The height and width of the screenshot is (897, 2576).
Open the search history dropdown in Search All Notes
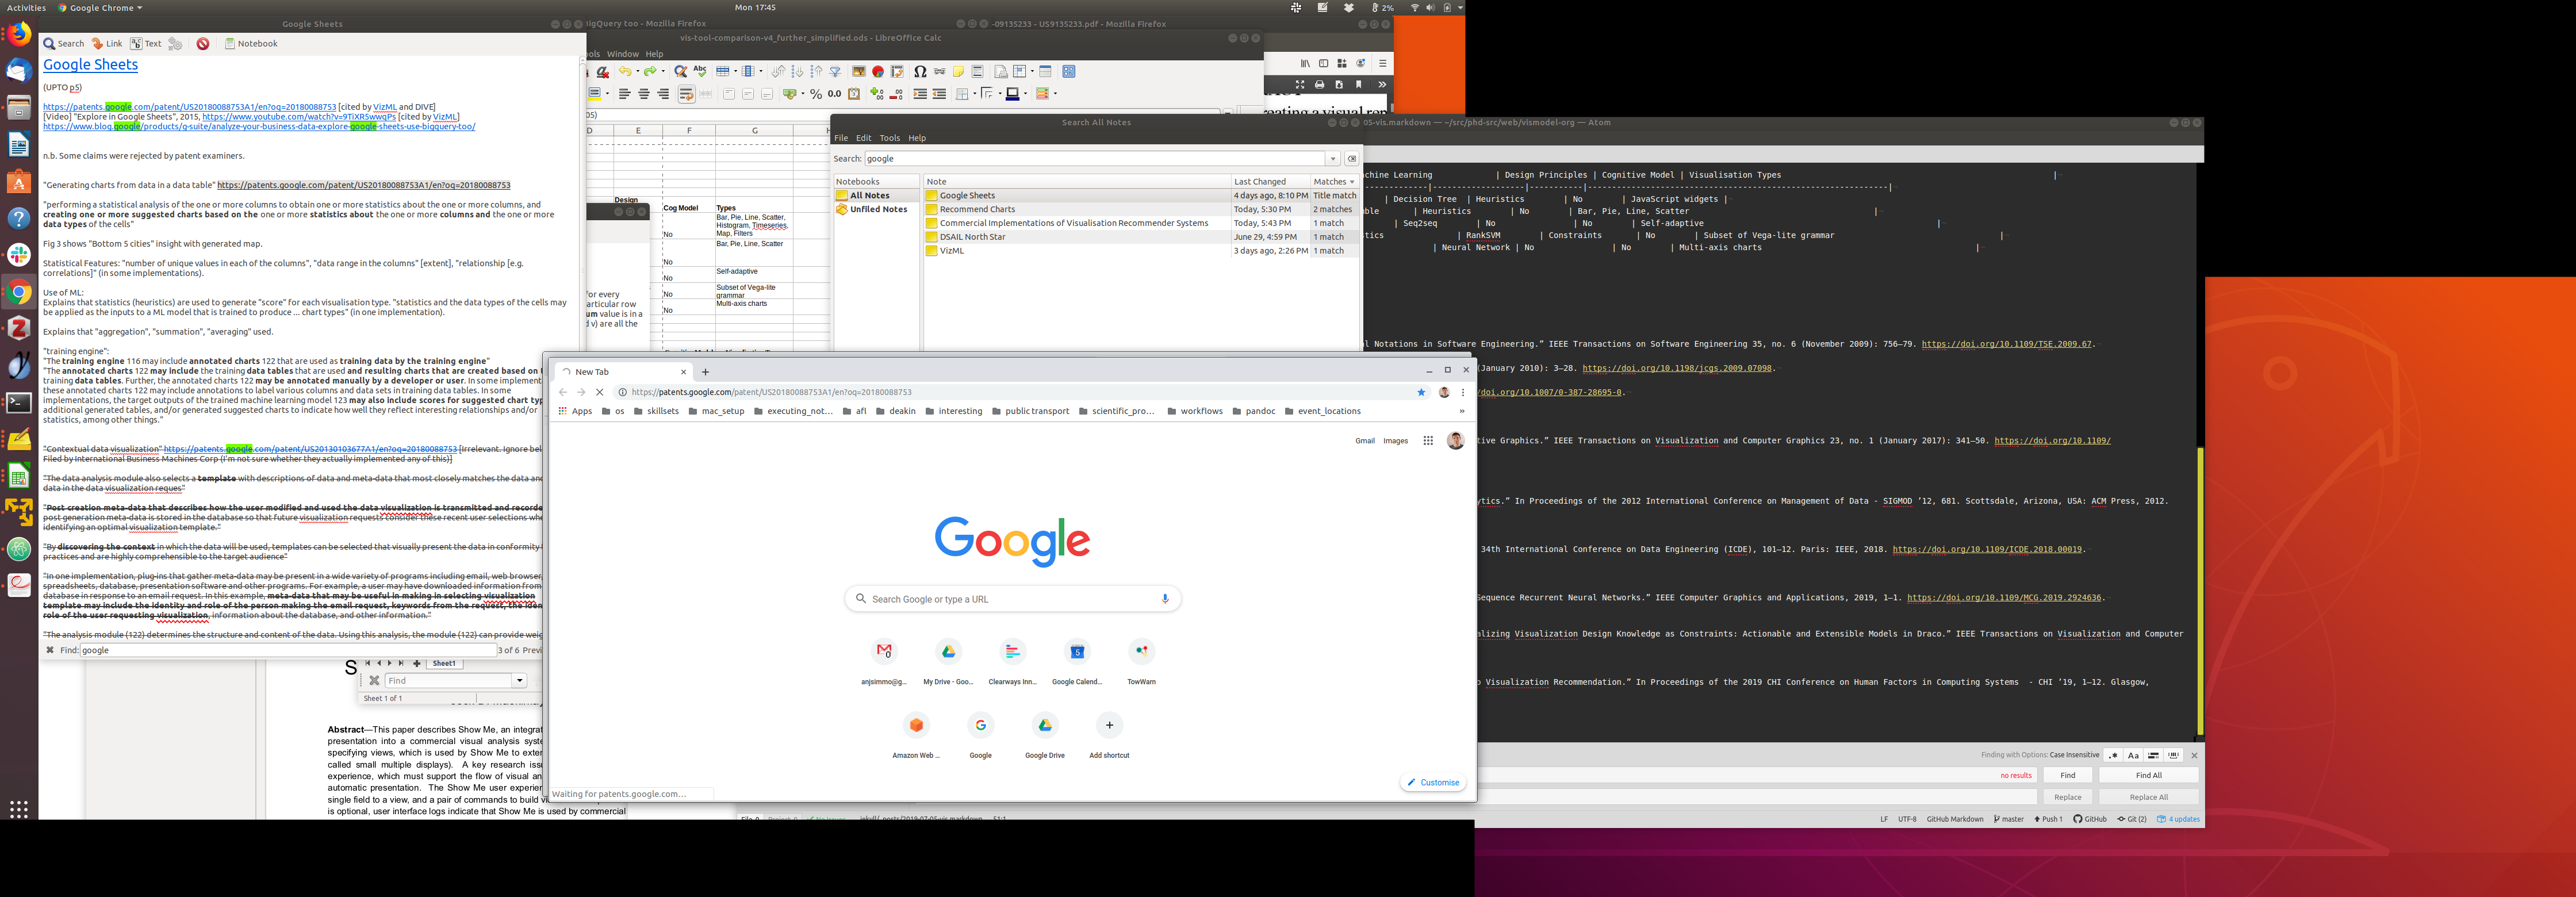pyautogui.click(x=1332, y=159)
